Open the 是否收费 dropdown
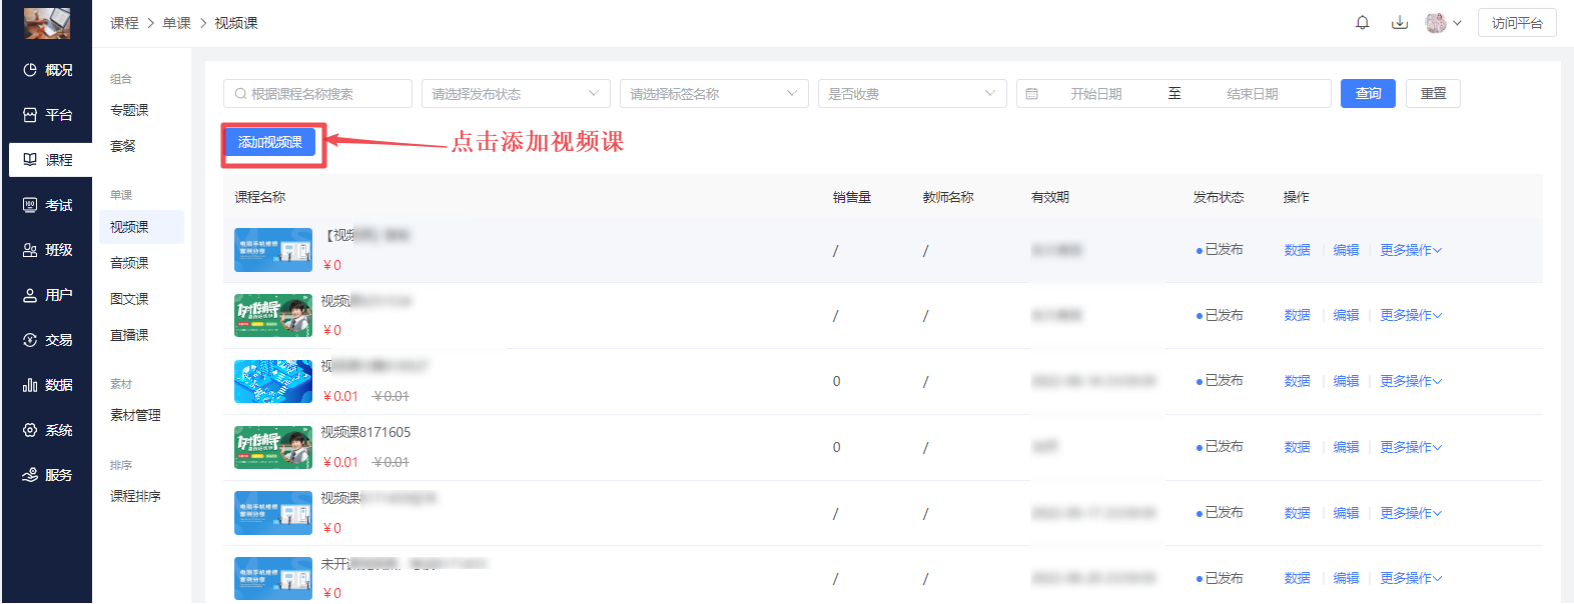Screen dimensions: 1574x604 pyautogui.click(x=911, y=94)
